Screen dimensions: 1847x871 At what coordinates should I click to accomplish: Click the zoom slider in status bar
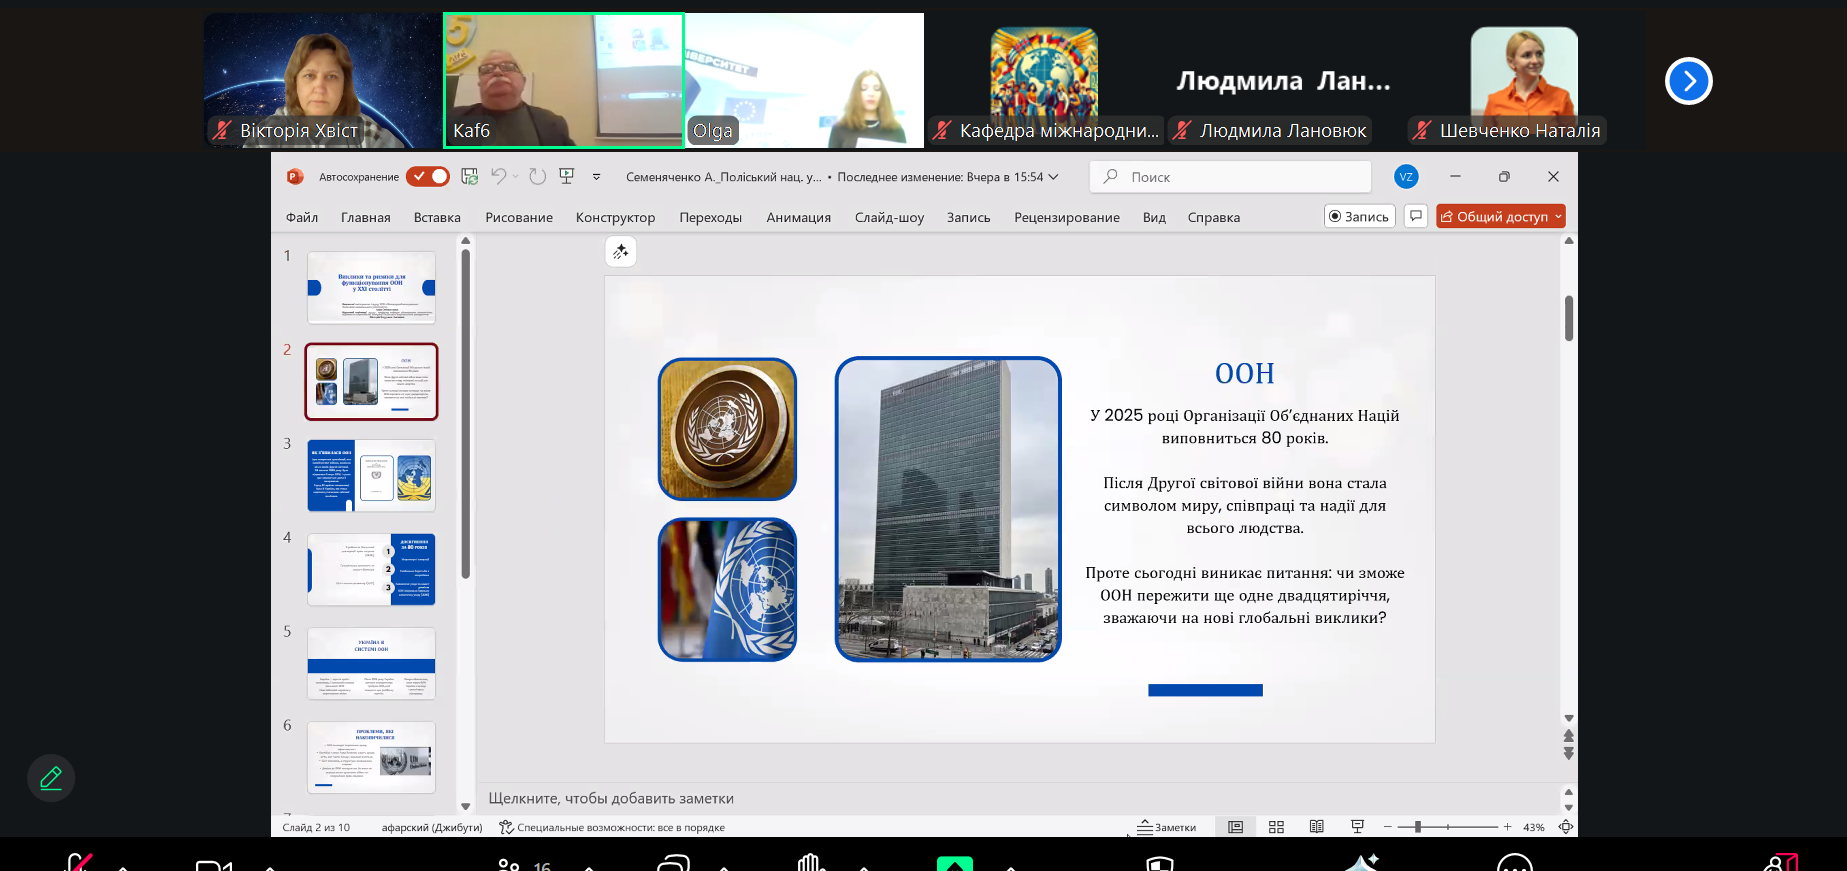(1445, 827)
